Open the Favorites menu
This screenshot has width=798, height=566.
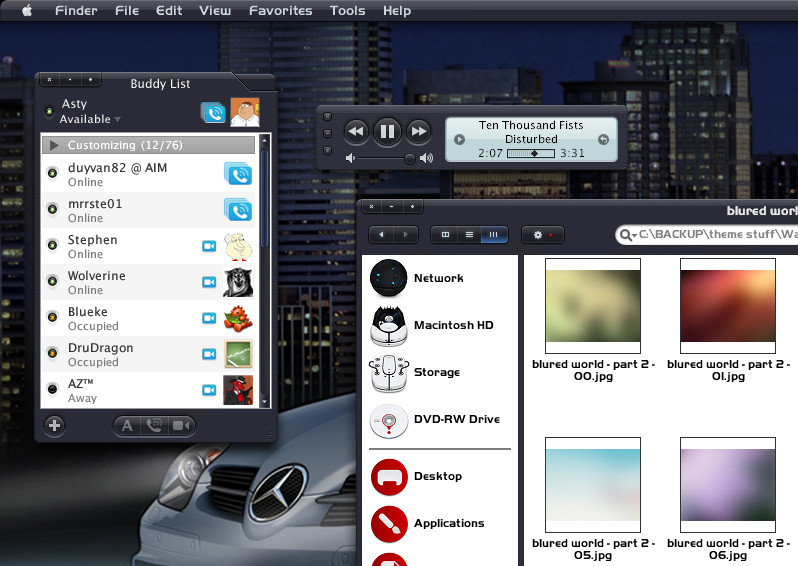(280, 11)
